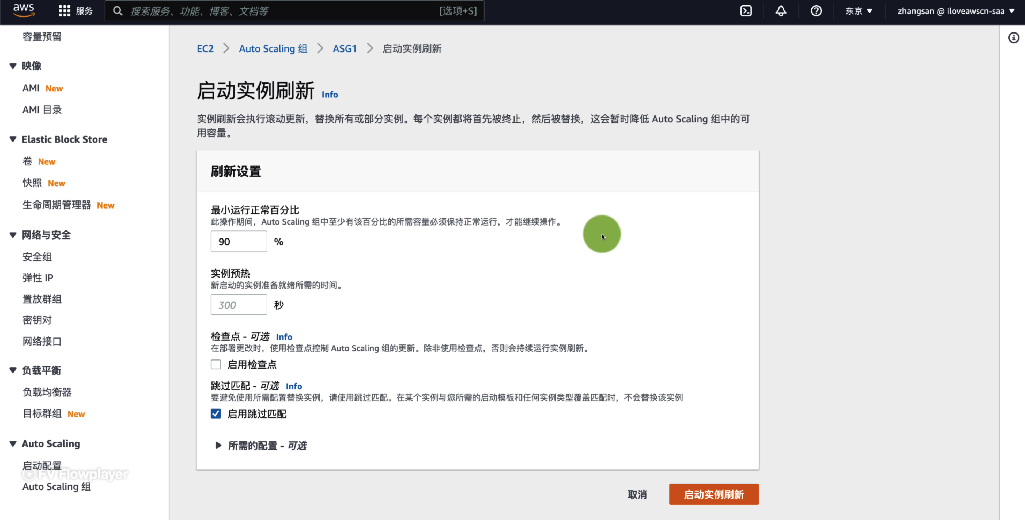This screenshot has height=520, width=1025.
Task: Open the zhangsan account dropdown
Action: click(955, 11)
